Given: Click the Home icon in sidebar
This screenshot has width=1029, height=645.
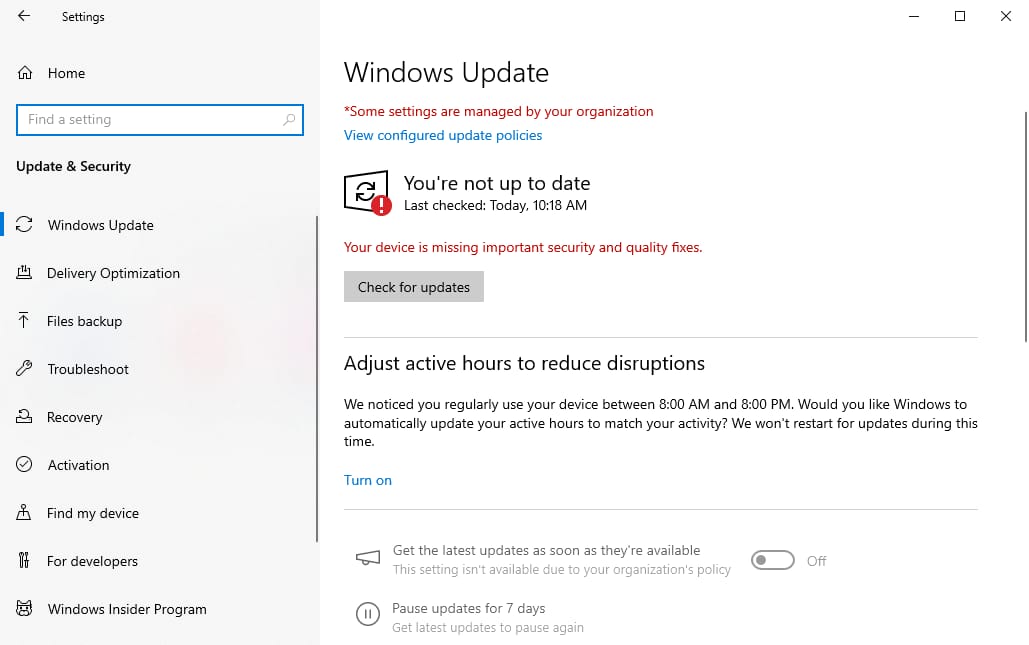Looking at the screenshot, I should 25,73.
